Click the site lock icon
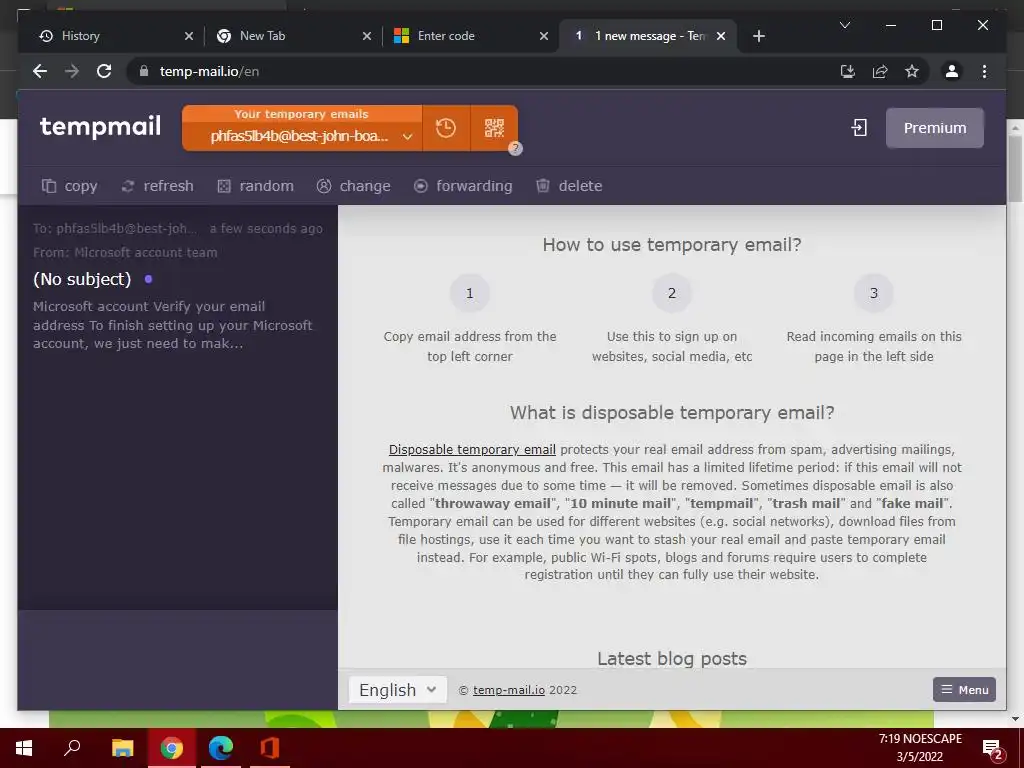 point(144,71)
